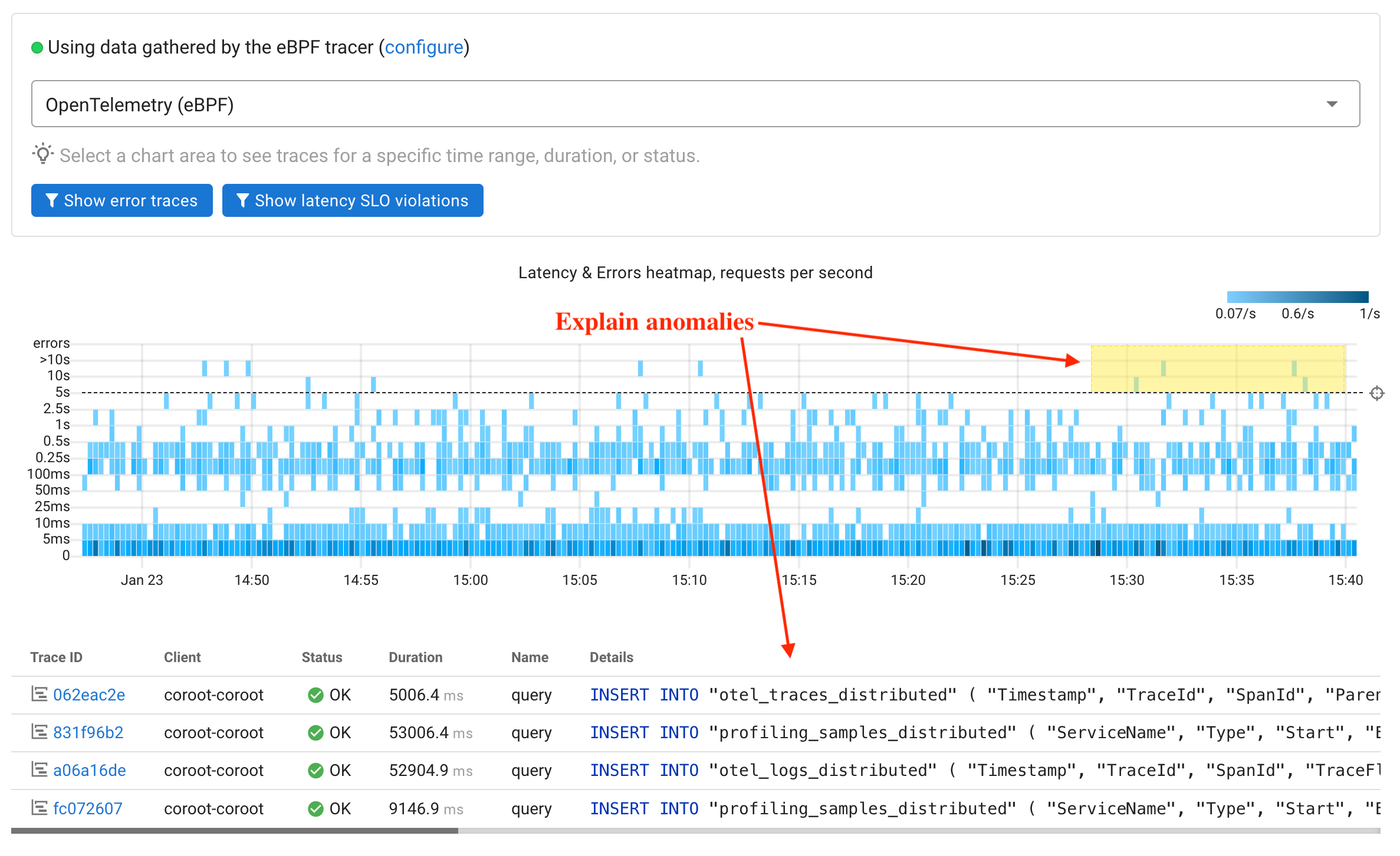This screenshot has width=1400, height=856.
Task: Click the crosshair icon beside the 5s SLO line
Action: [1377, 393]
